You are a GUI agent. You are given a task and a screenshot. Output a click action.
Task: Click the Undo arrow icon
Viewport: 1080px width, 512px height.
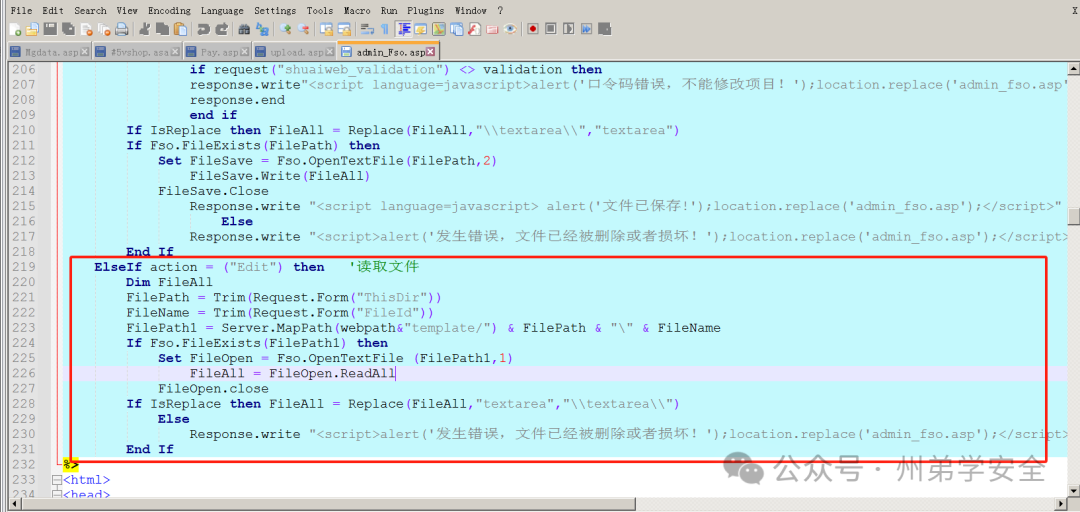point(204,29)
